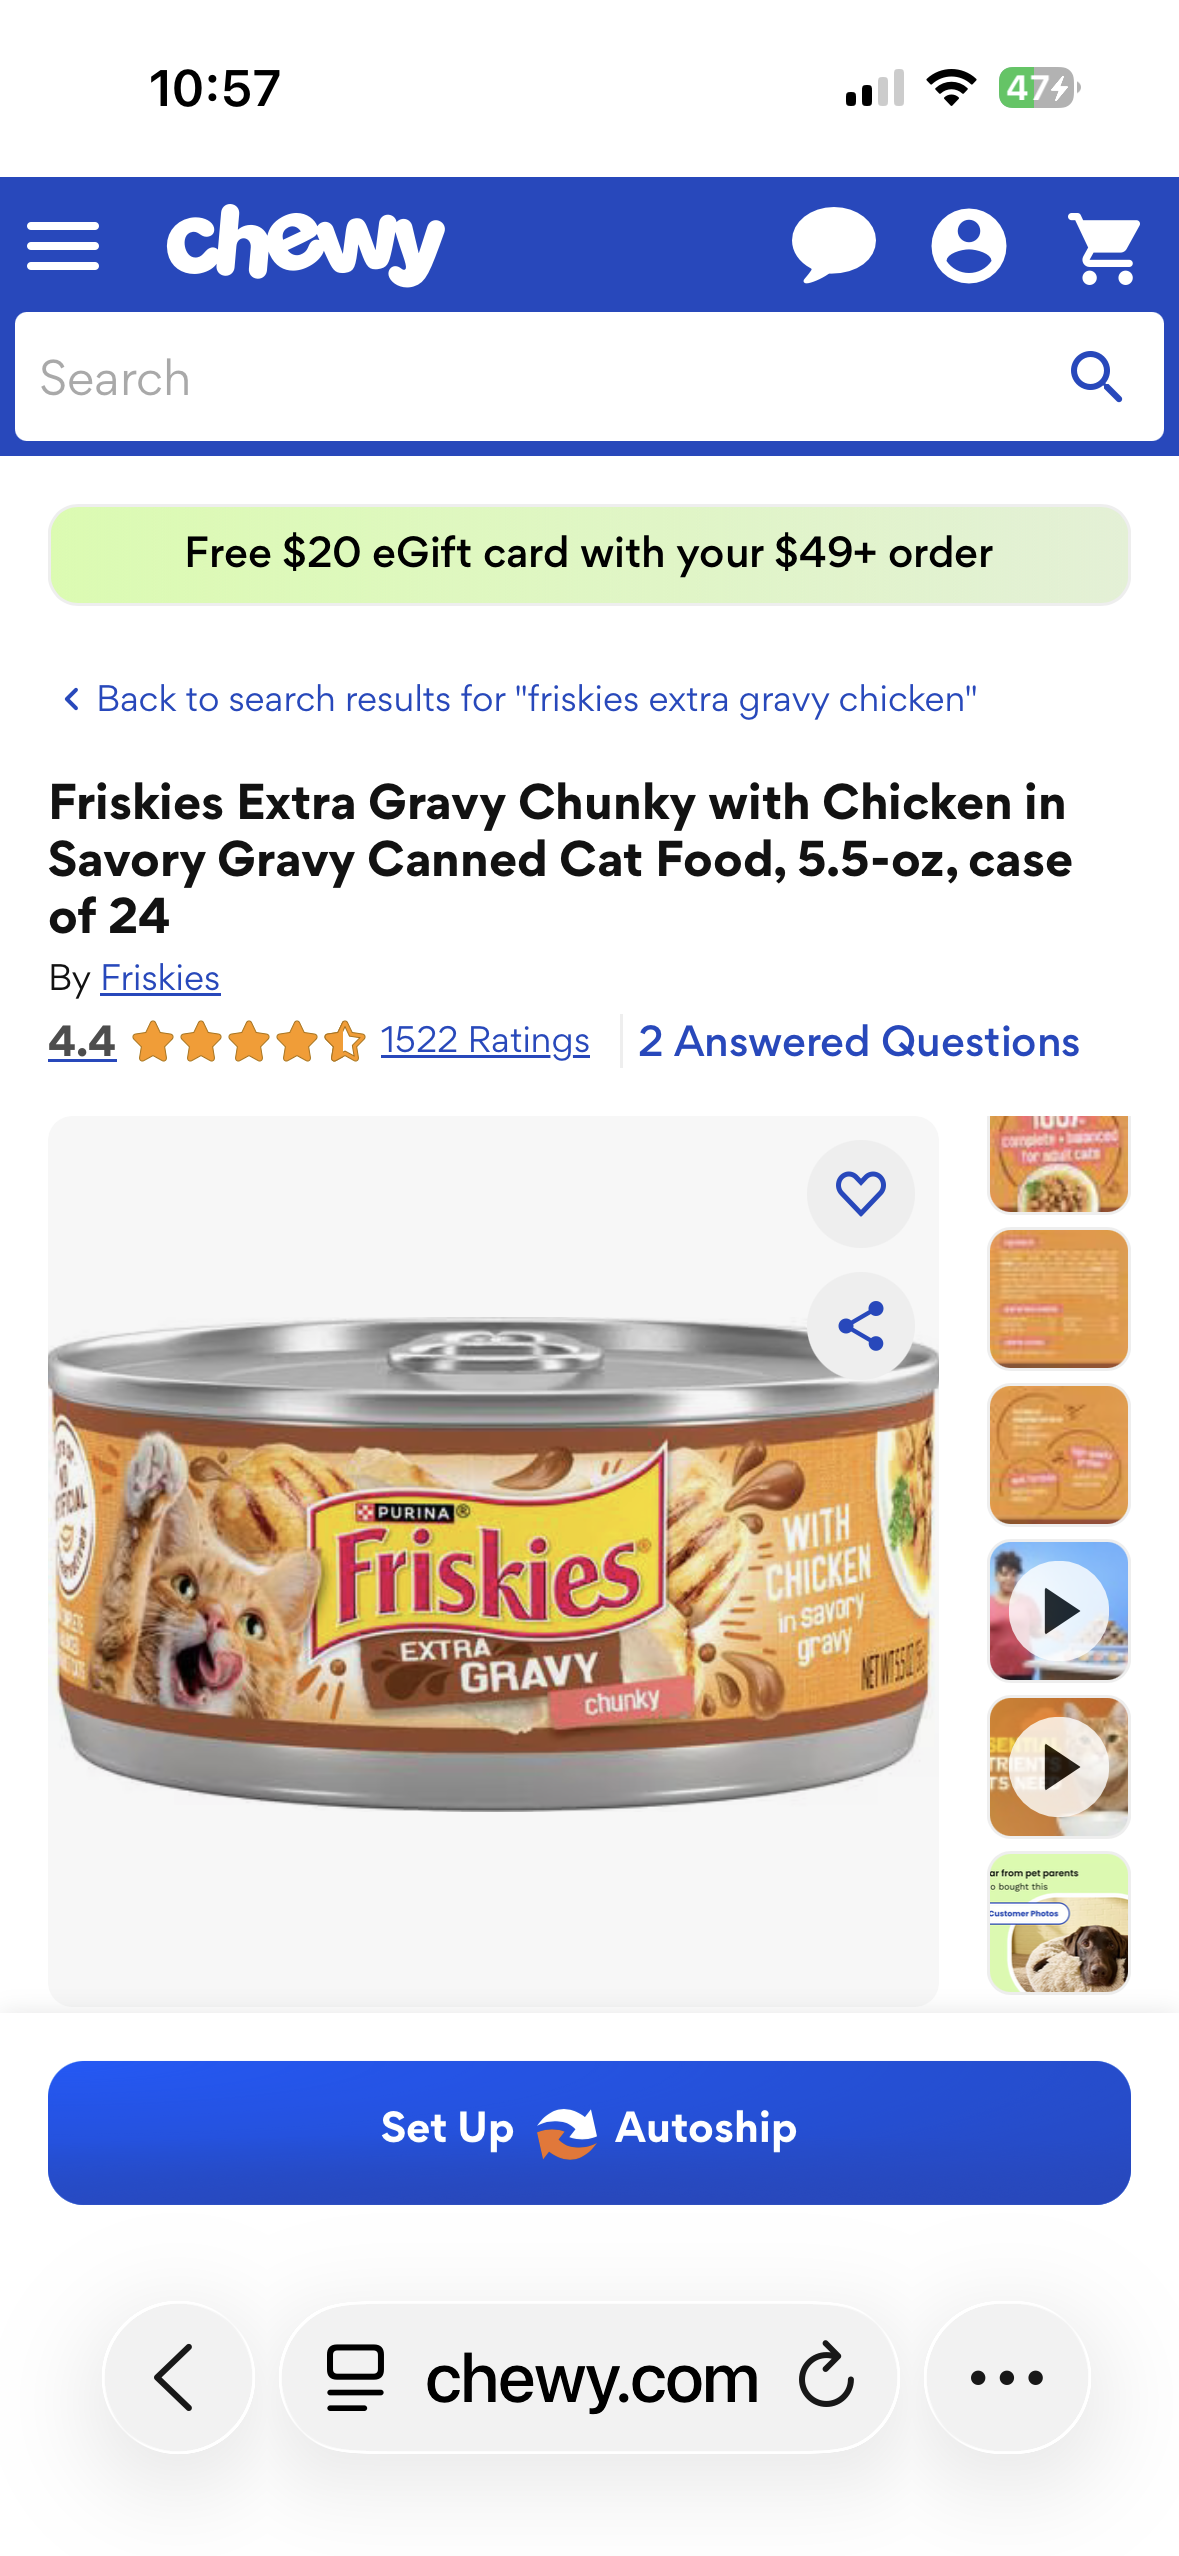Tap the Free $20 eGift card banner
1179x2556 pixels.
589,554
